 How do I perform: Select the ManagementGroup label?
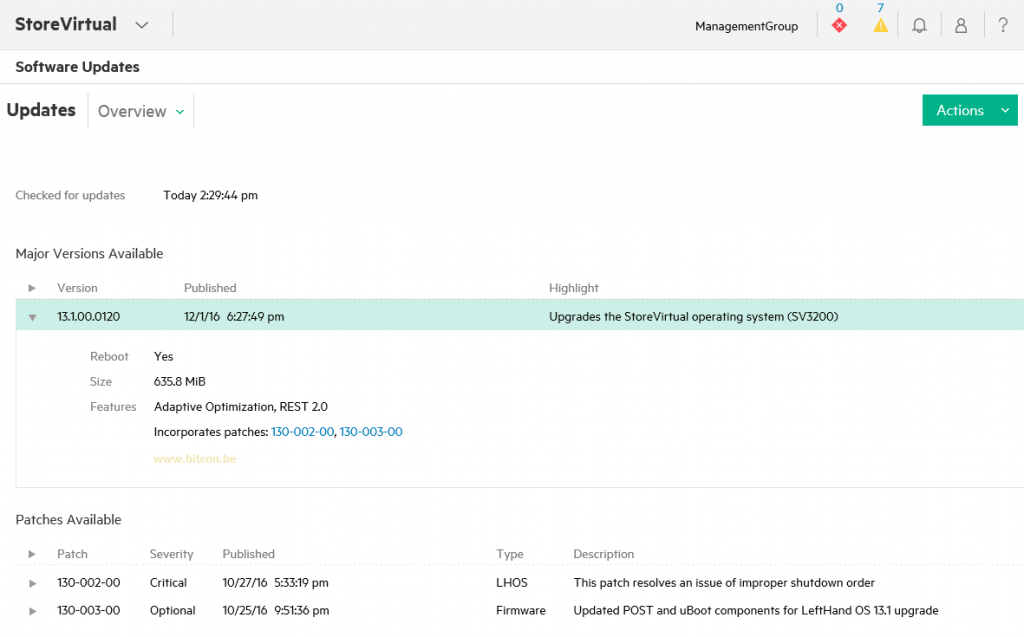pyautogui.click(x=746, y=26)
